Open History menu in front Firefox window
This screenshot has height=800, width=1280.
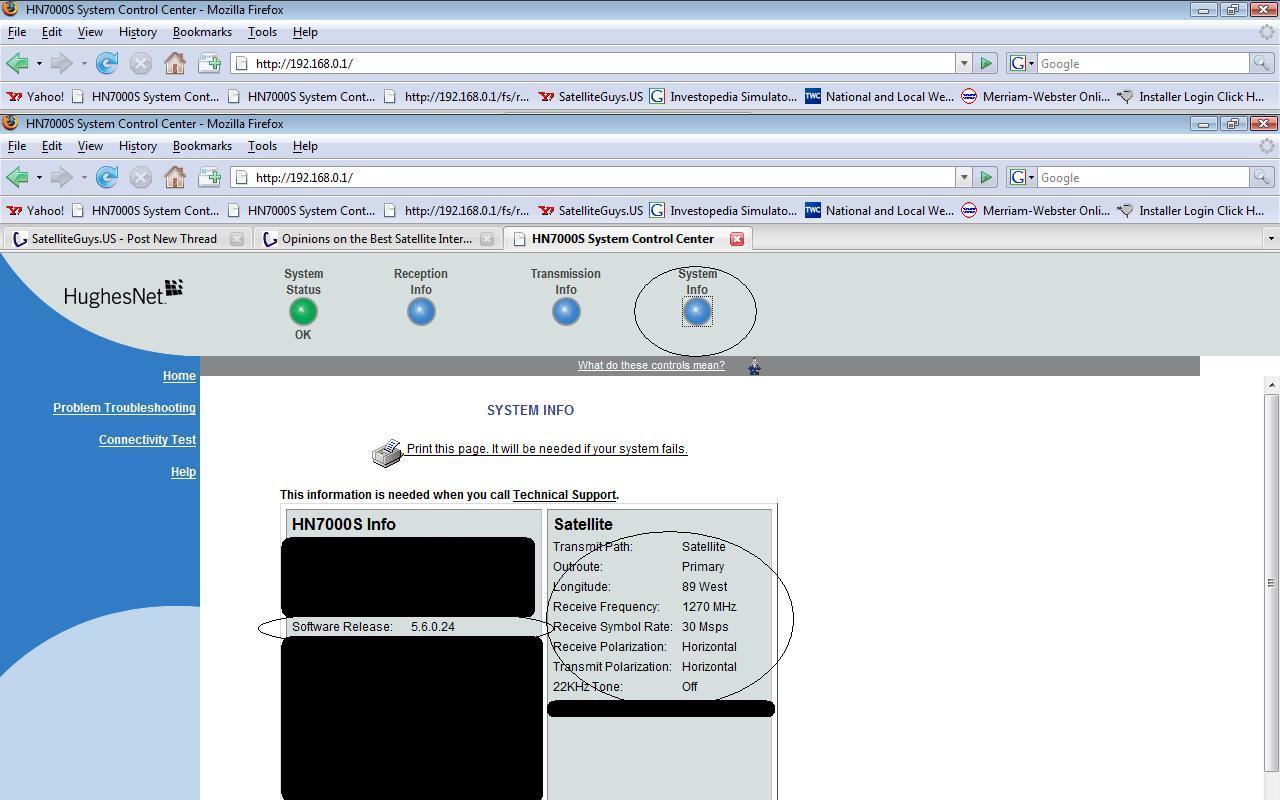(137, 146)
